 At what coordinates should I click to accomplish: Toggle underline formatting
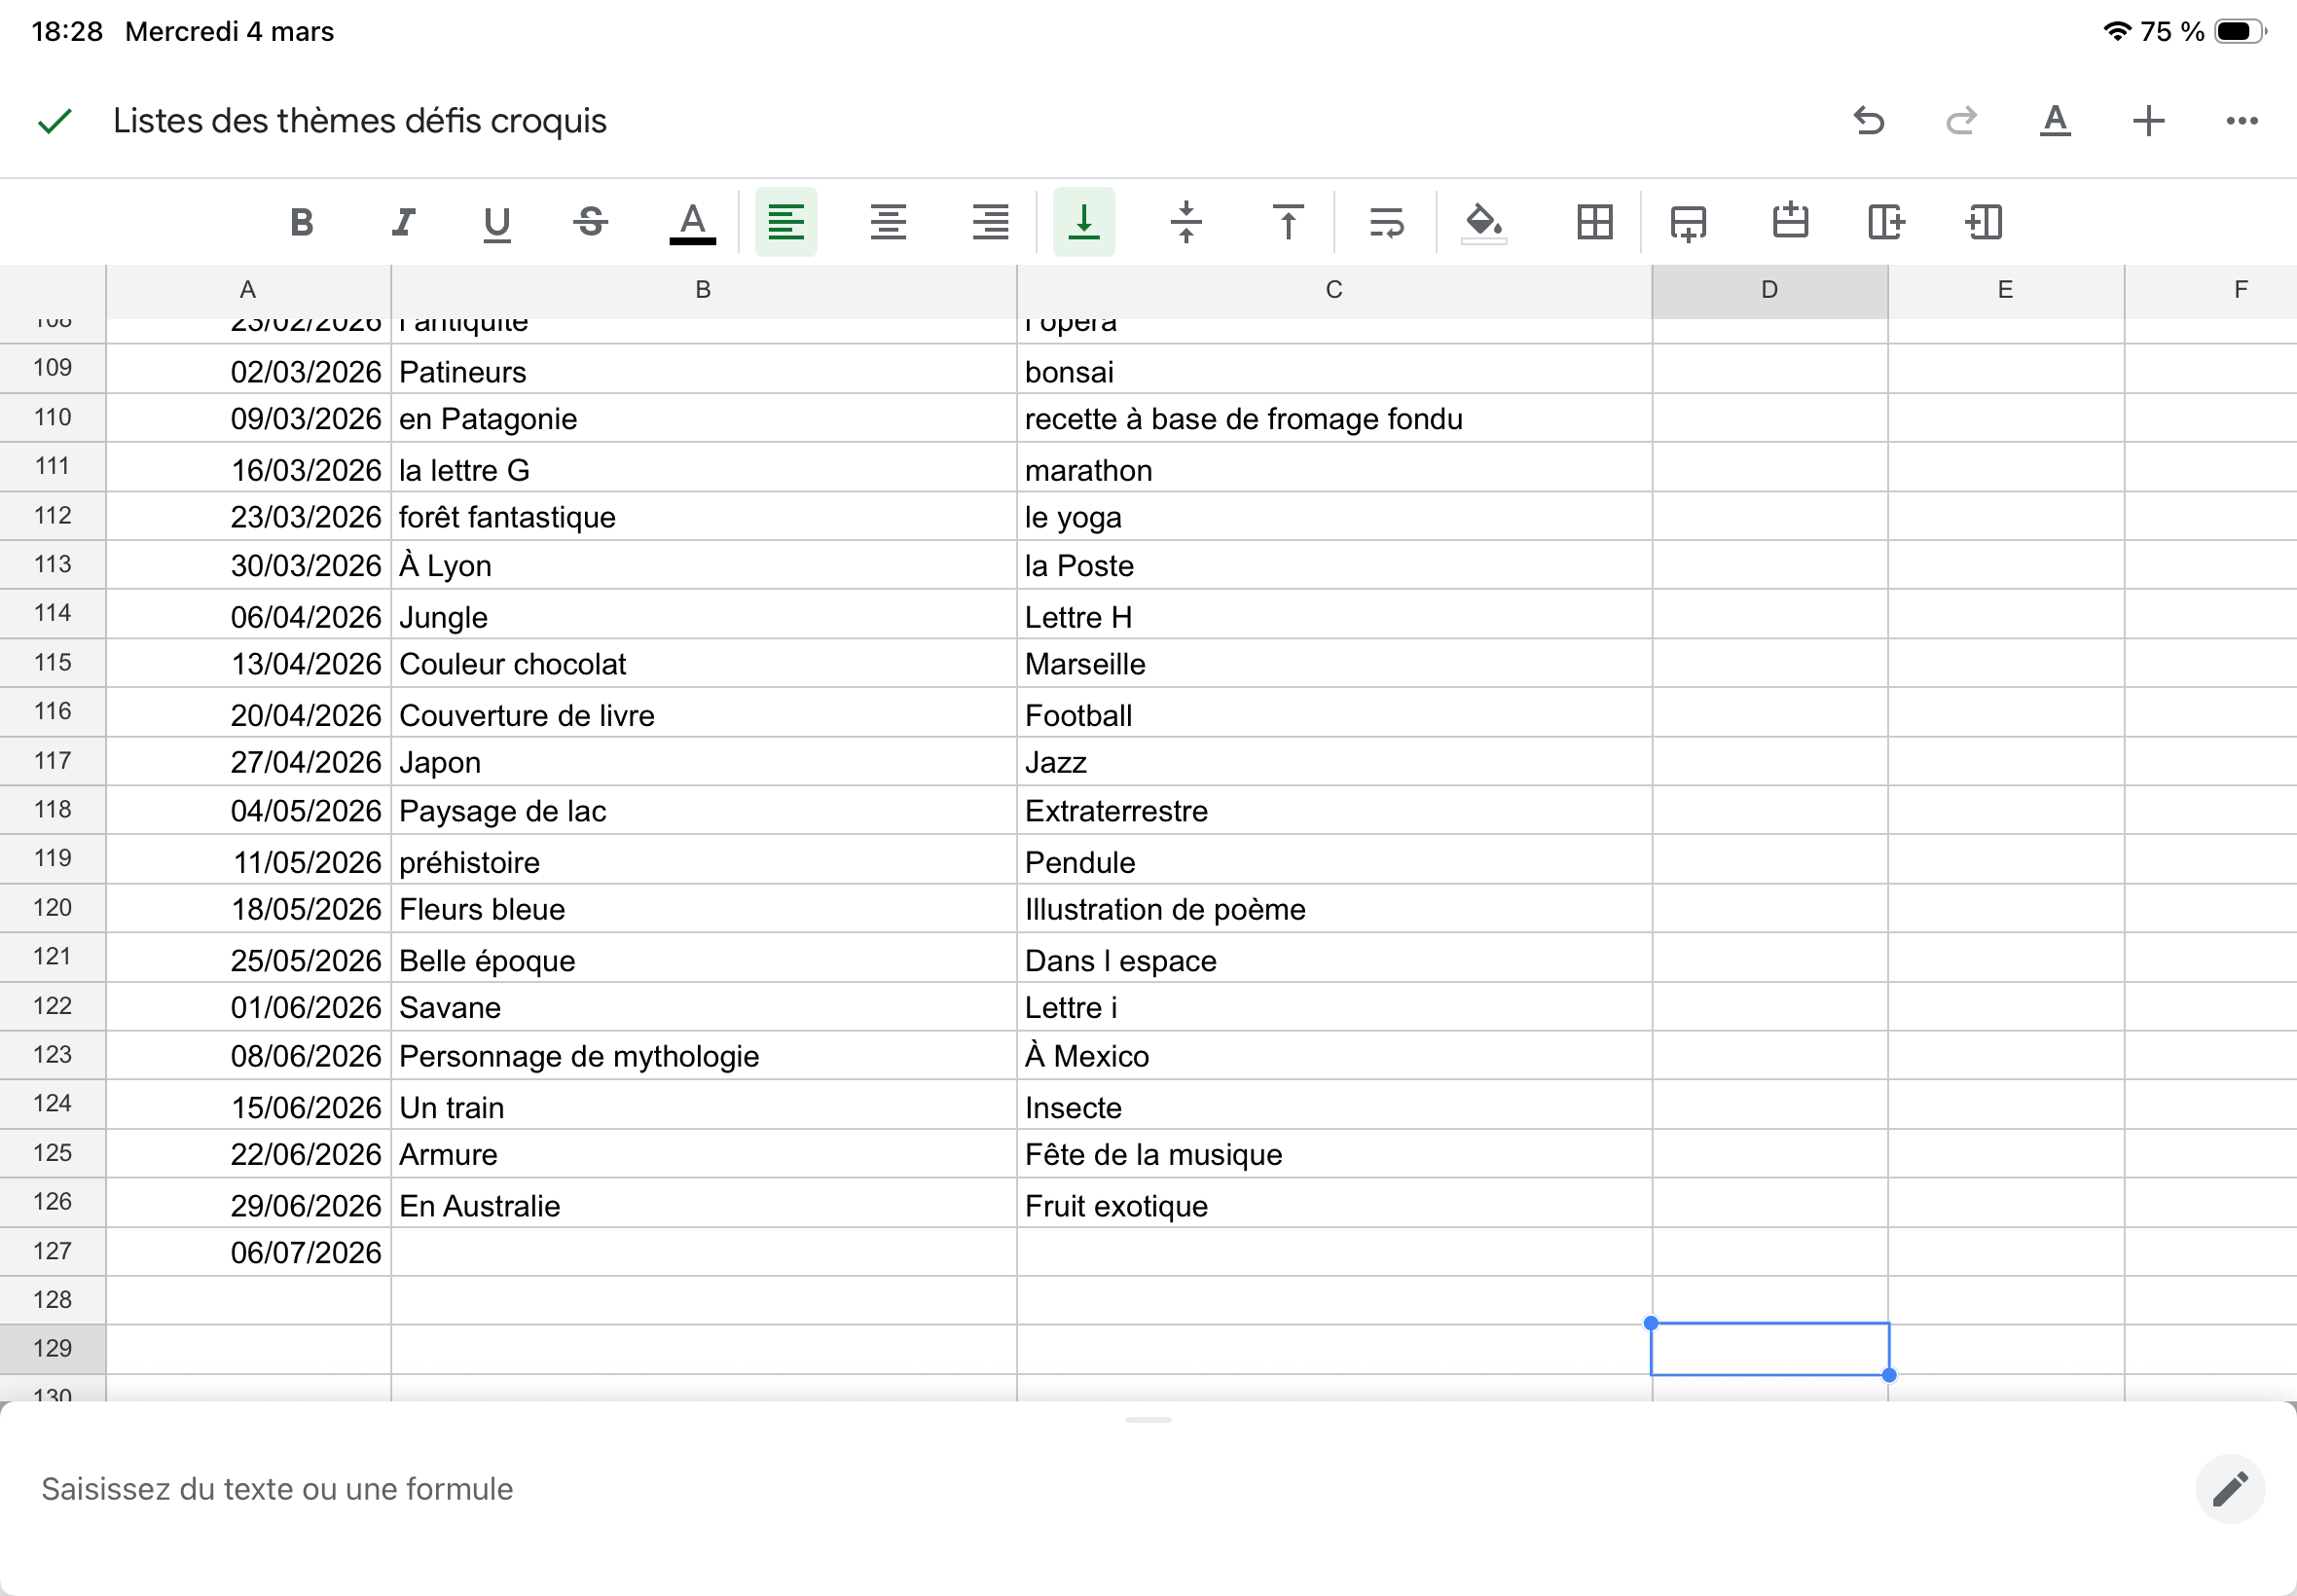point(497,222)
